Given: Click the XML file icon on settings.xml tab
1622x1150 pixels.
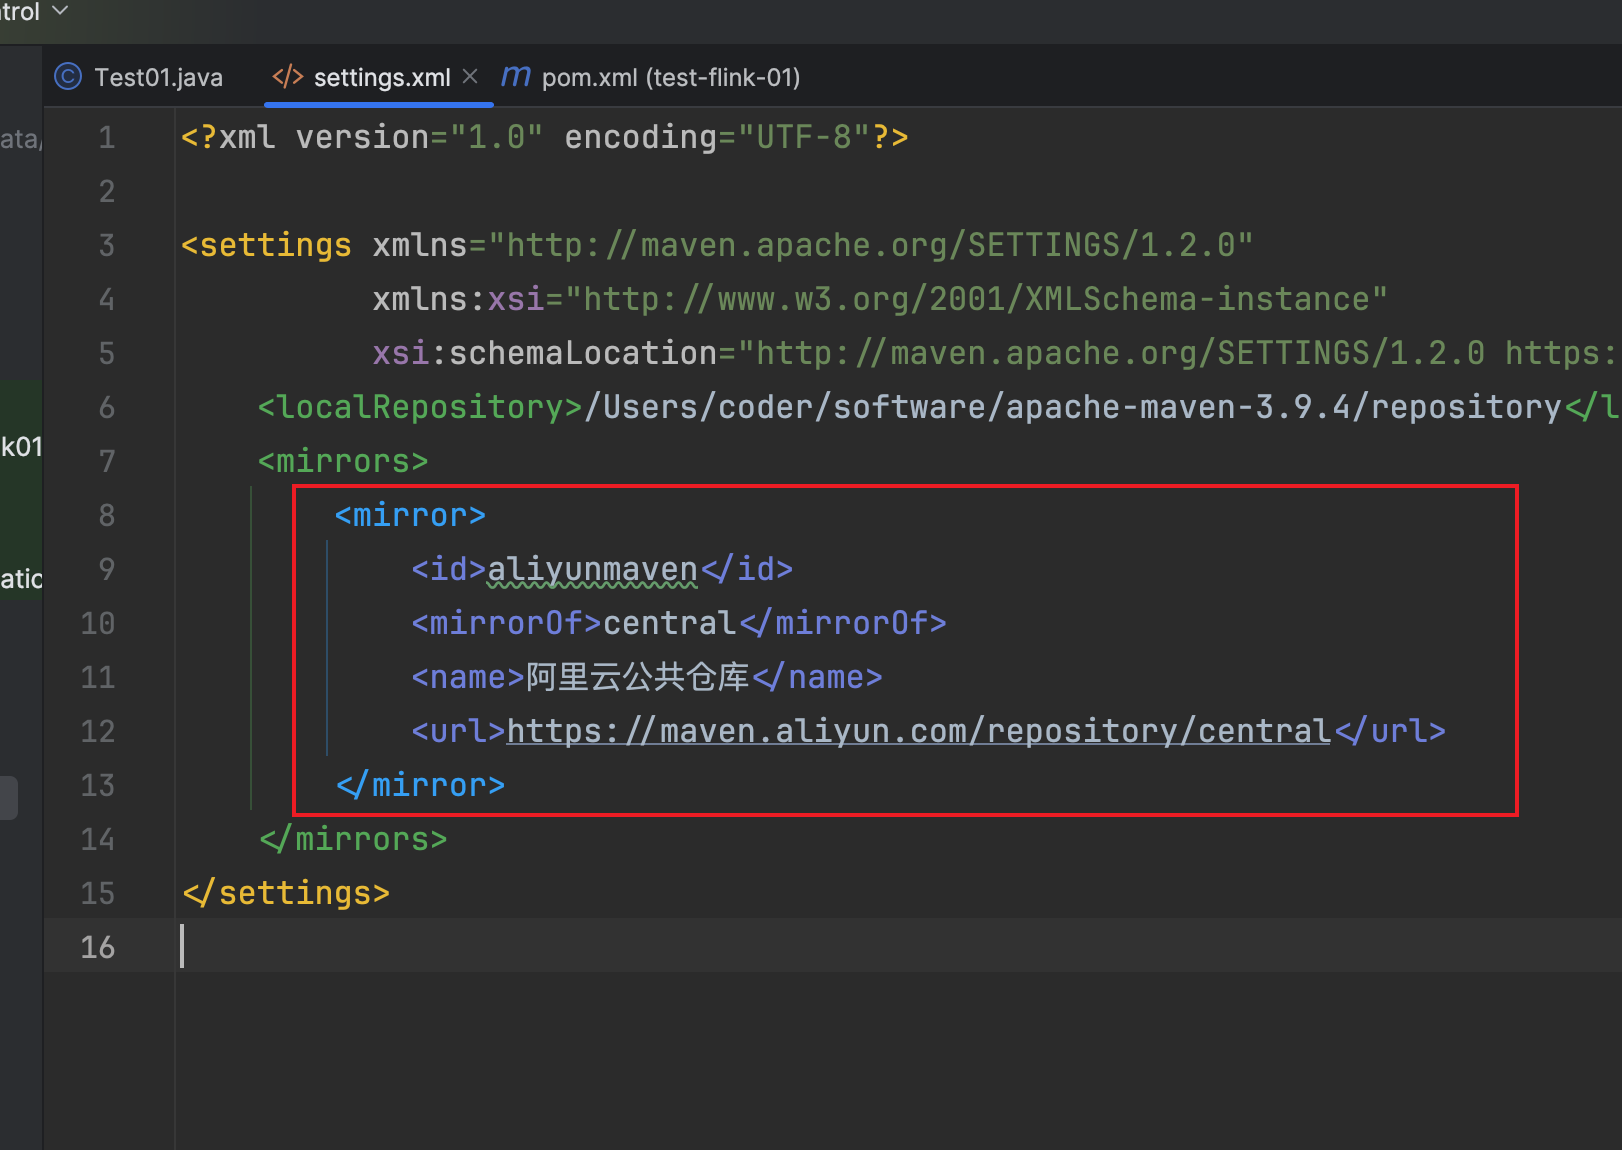Looking at the screenshot, I should pyautogui.click(x=288, y=77).
